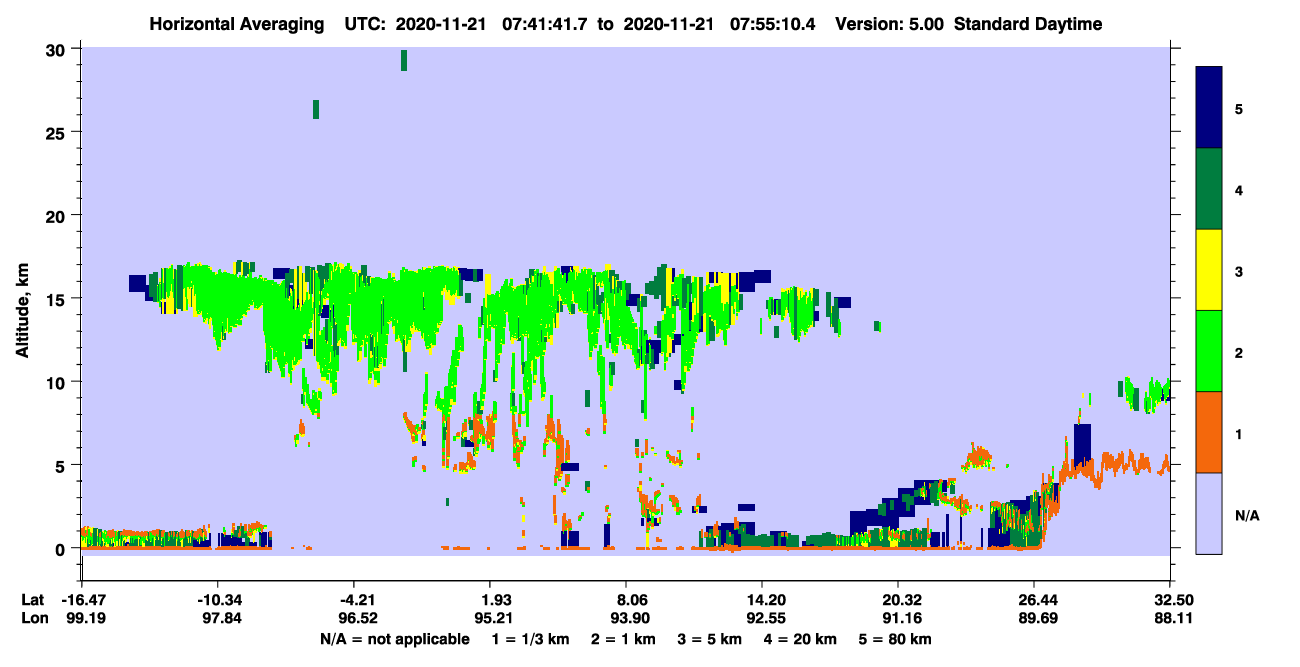Click legend text '5 = 80 km'
This screenshot has height=667, width=1300.
click(x=896, y=638)
